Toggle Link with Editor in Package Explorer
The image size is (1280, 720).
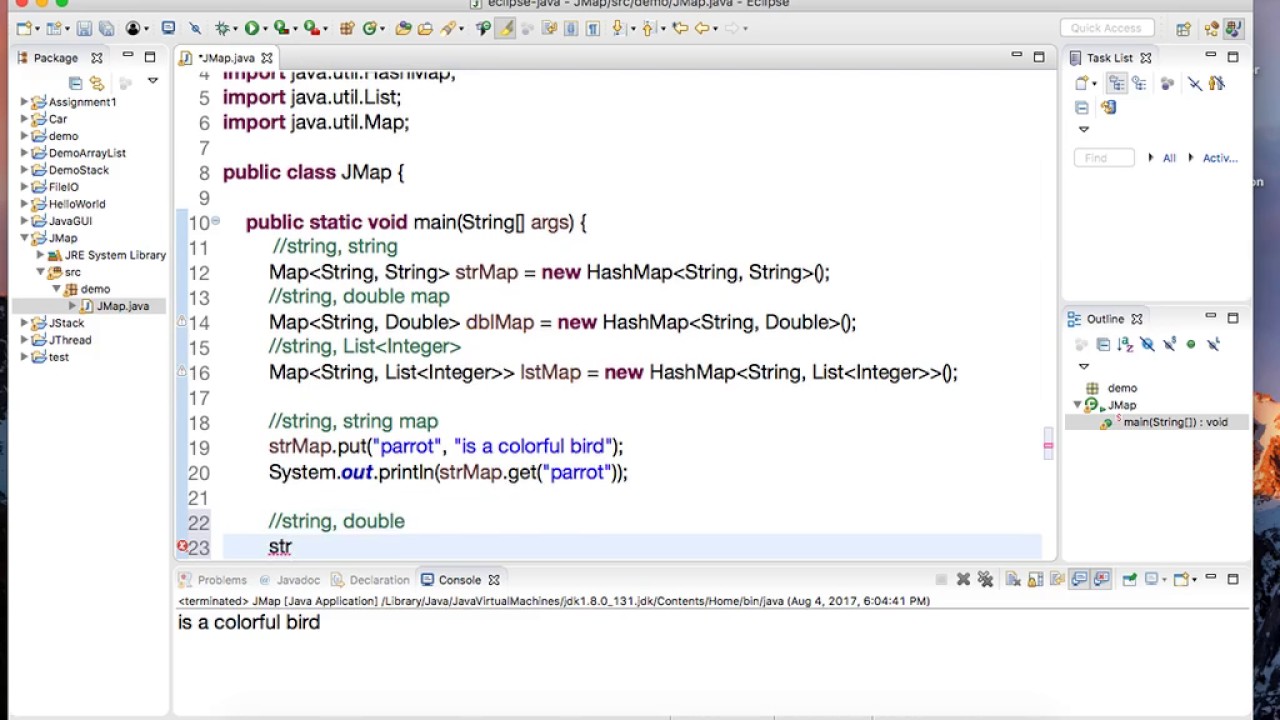[x=97, y=83]
